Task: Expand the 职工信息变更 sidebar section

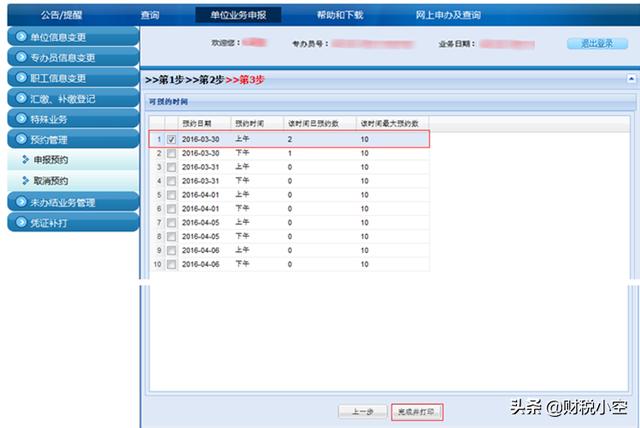Action: pyautogui.click(x=73, y=78)
